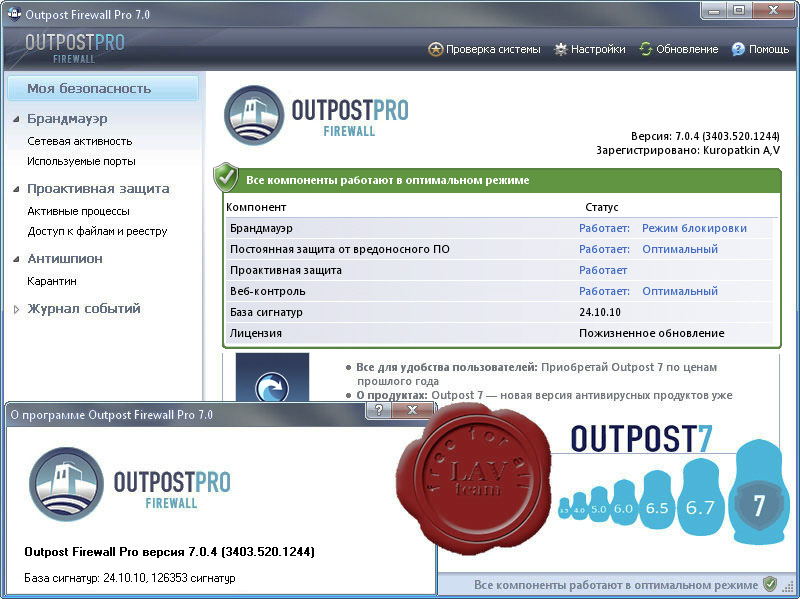Click Оптимальный link in the Веб-контроль row
This screenshot has width=800, height=599.
pos(680,291)
